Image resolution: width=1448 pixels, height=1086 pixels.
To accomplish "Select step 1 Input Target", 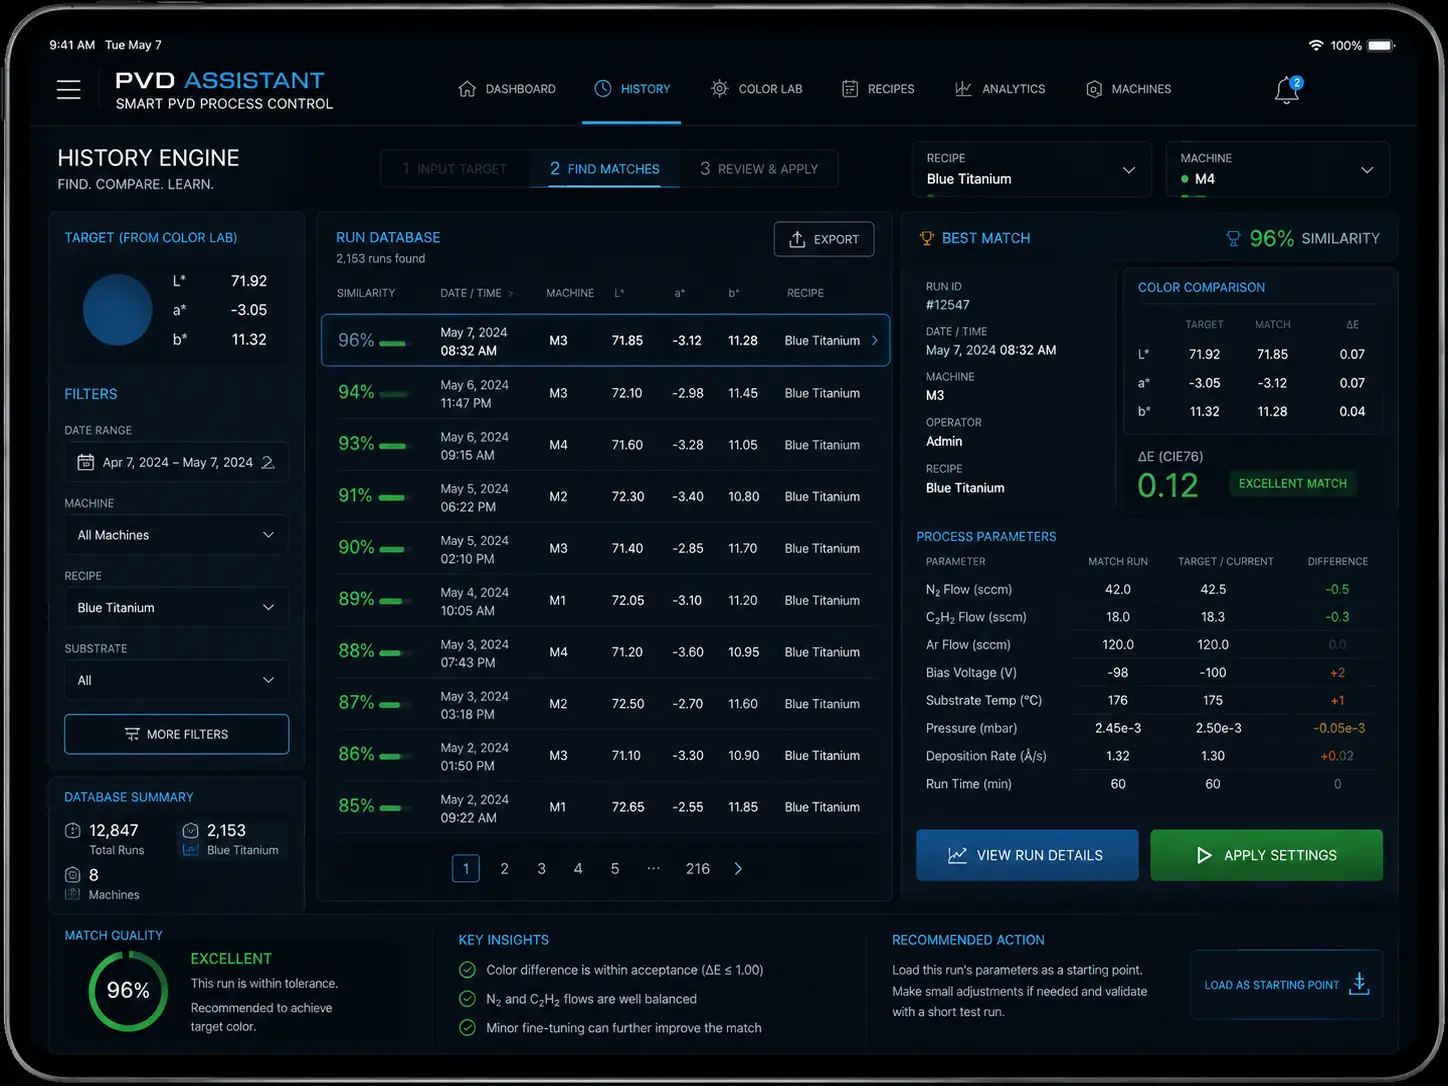I will [x=455, y=169].
